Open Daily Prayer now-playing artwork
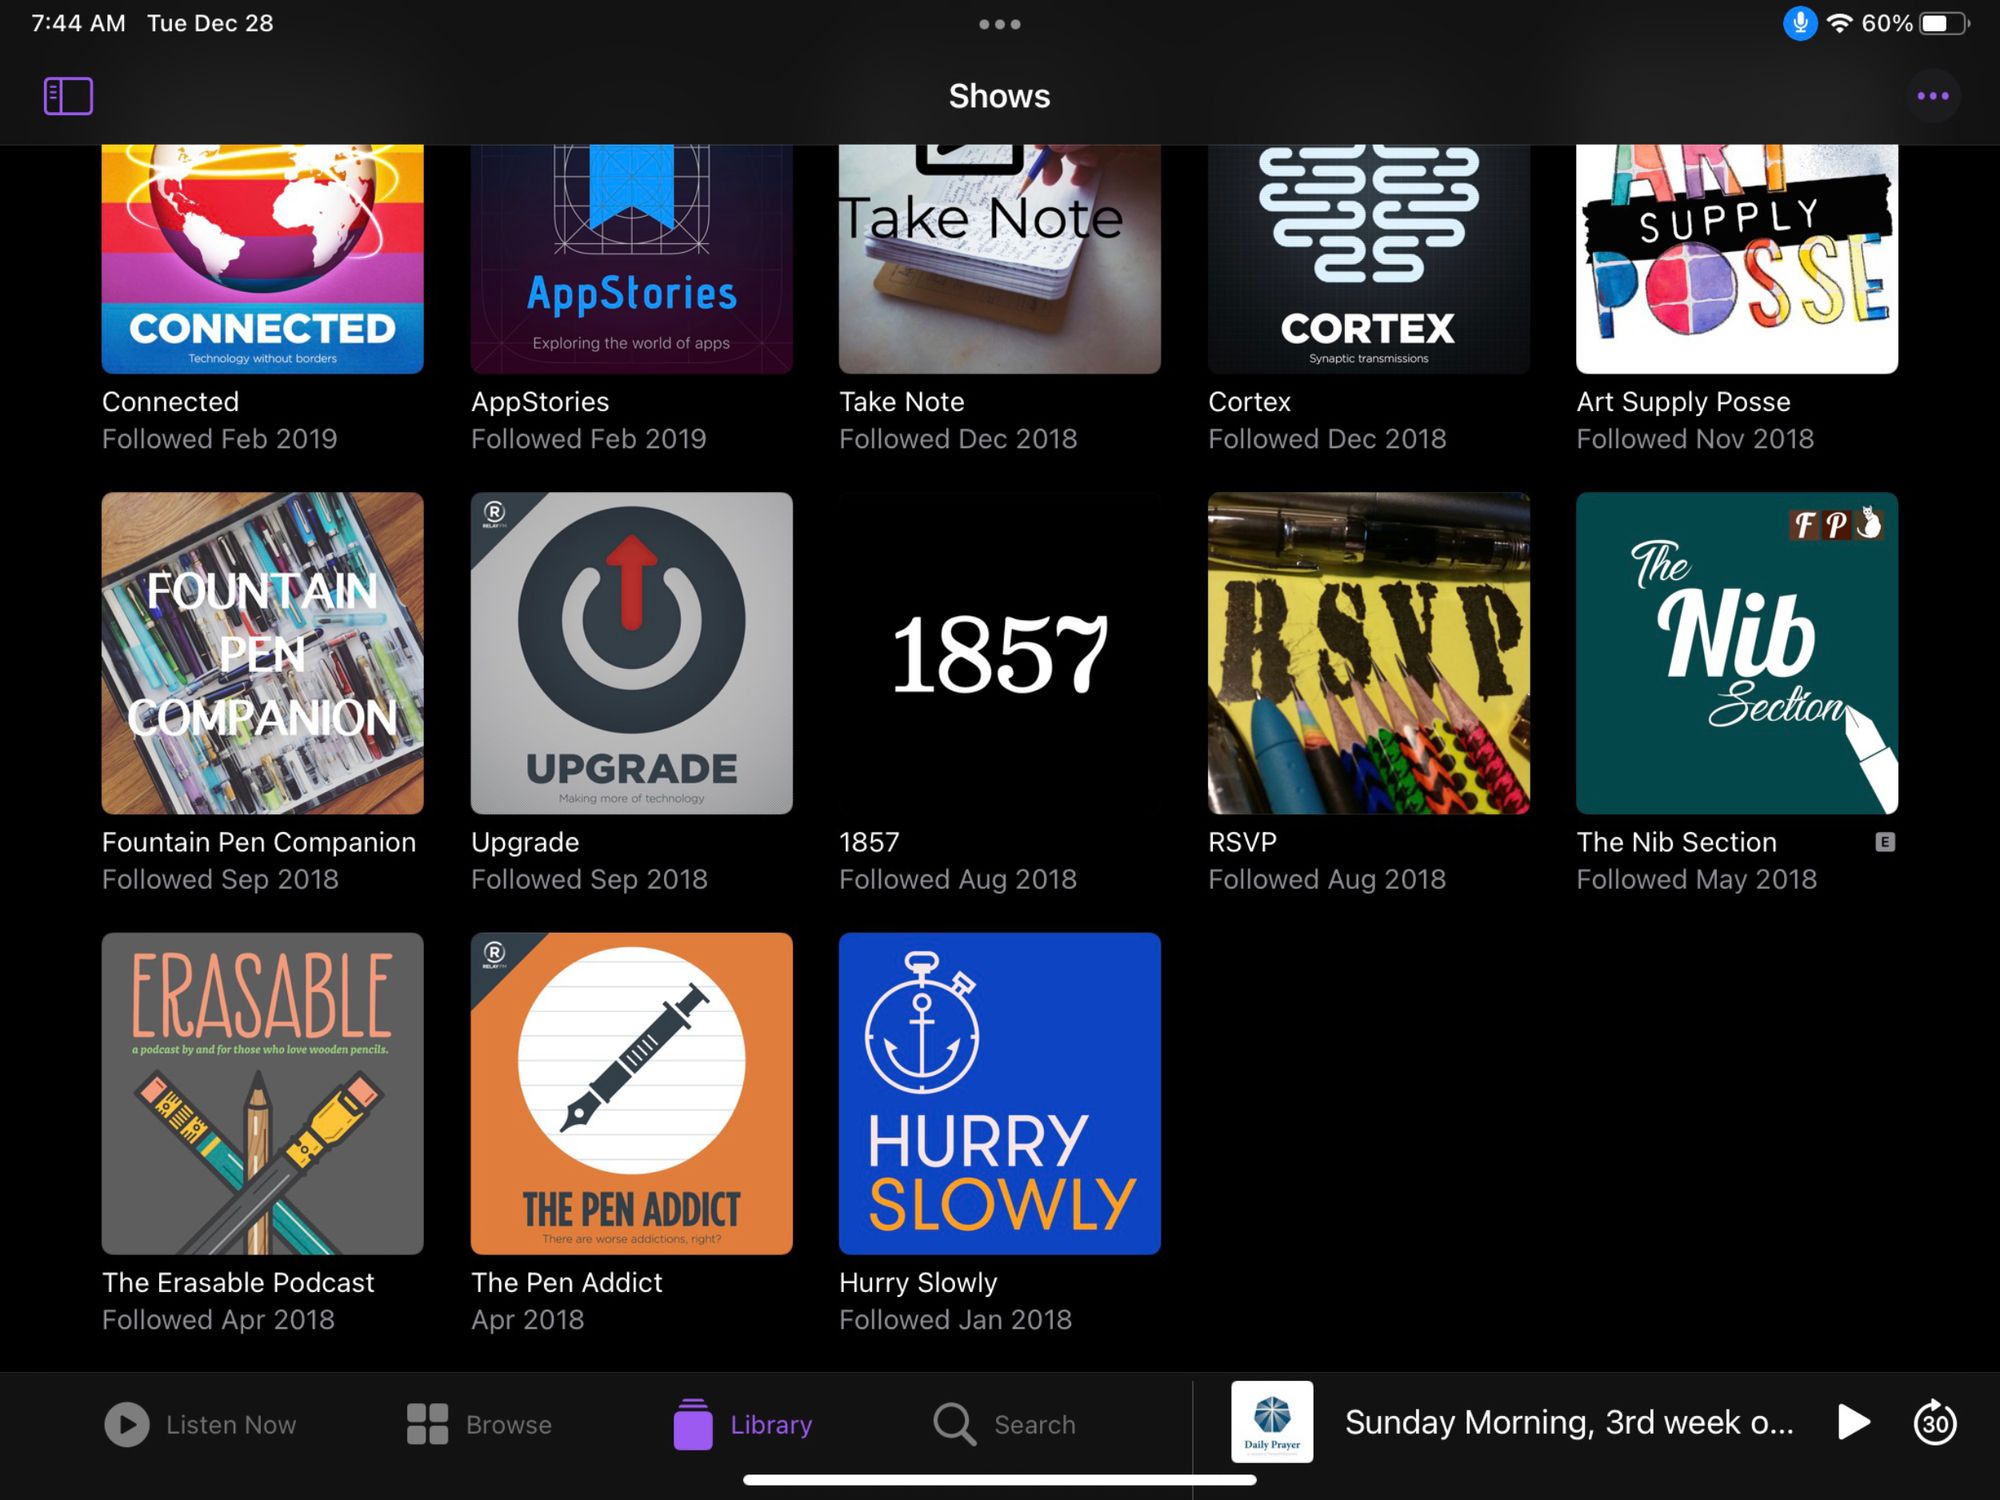2000x1500 pixels. (x=1271, y=1422)
